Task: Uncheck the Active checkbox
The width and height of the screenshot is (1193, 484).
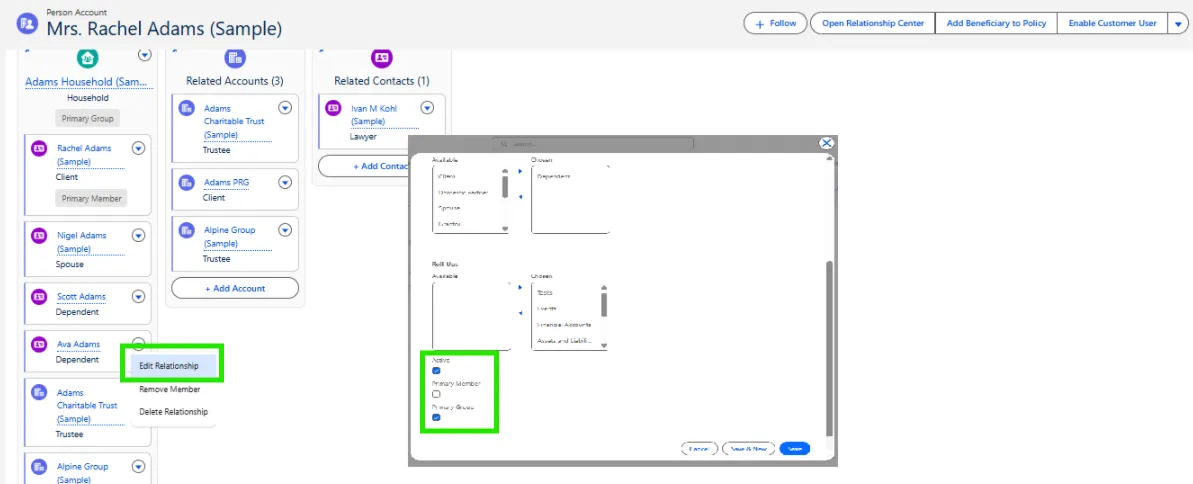Action: click(436, 371)
